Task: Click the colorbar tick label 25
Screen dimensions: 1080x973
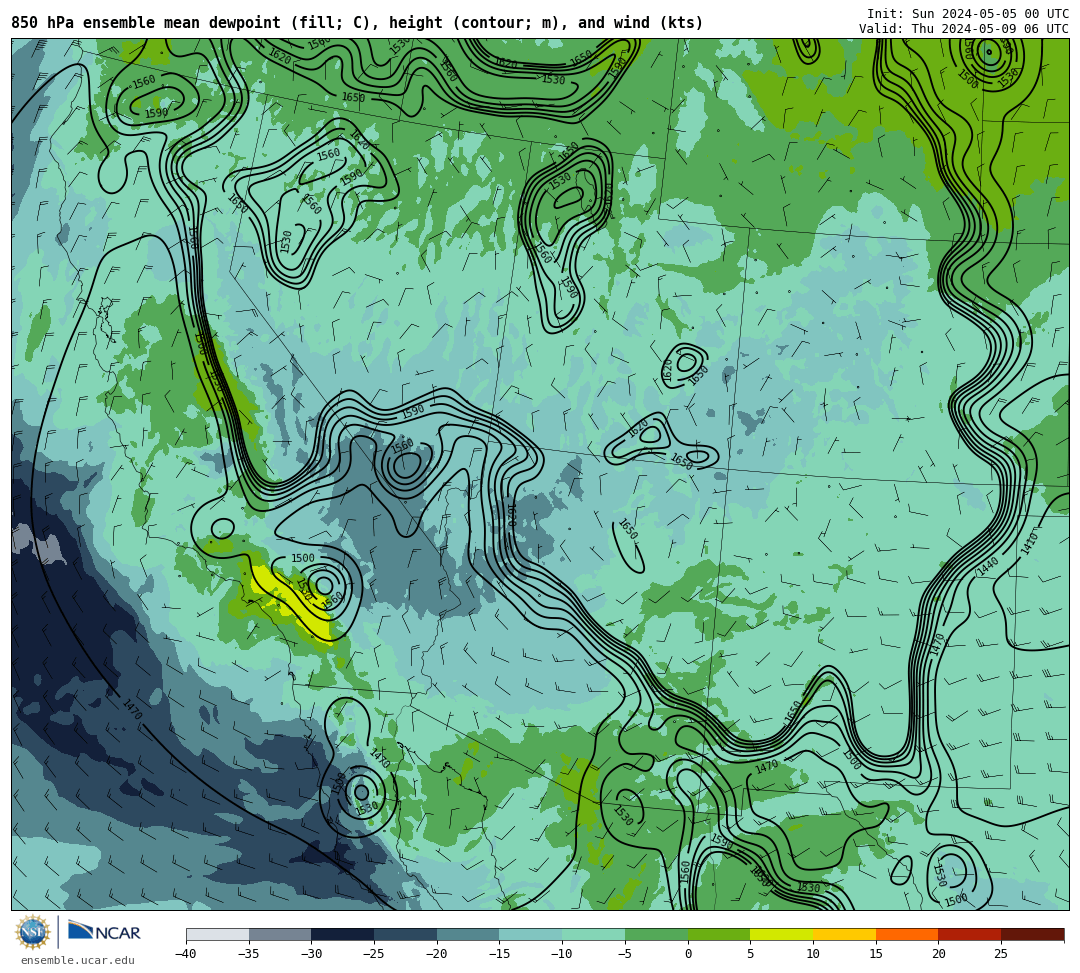Action: 1001,954
